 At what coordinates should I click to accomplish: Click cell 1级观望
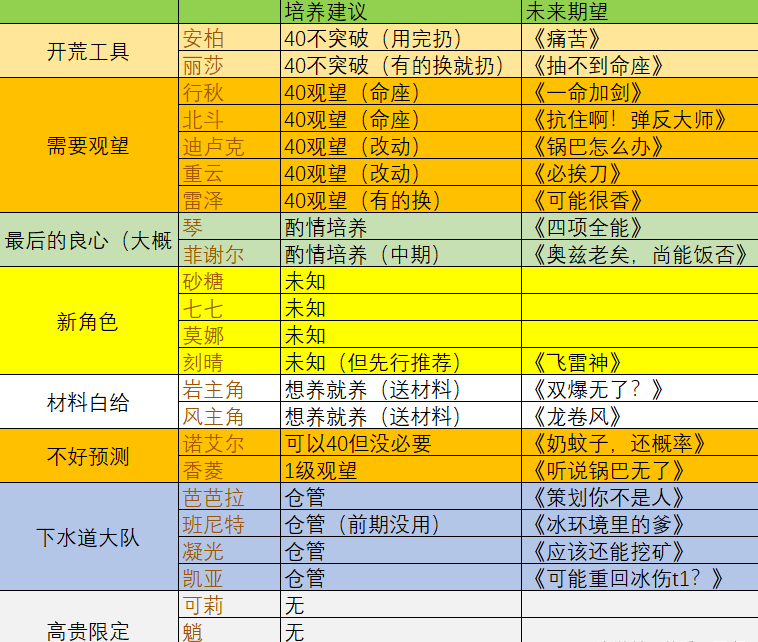click(401, 469)
